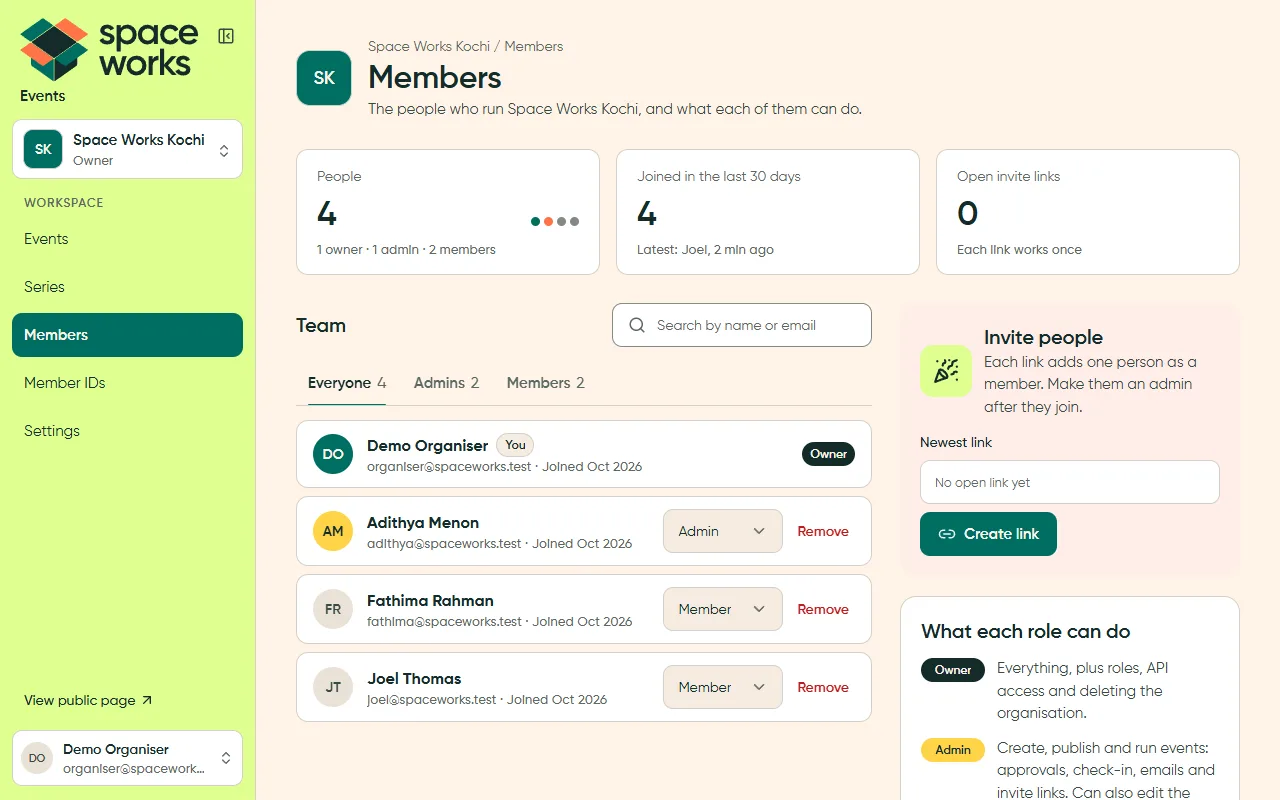This screenshot has height=800, width=1280.
Task: Click Adithya Menon's AM avatar
Action: [333, 531]
